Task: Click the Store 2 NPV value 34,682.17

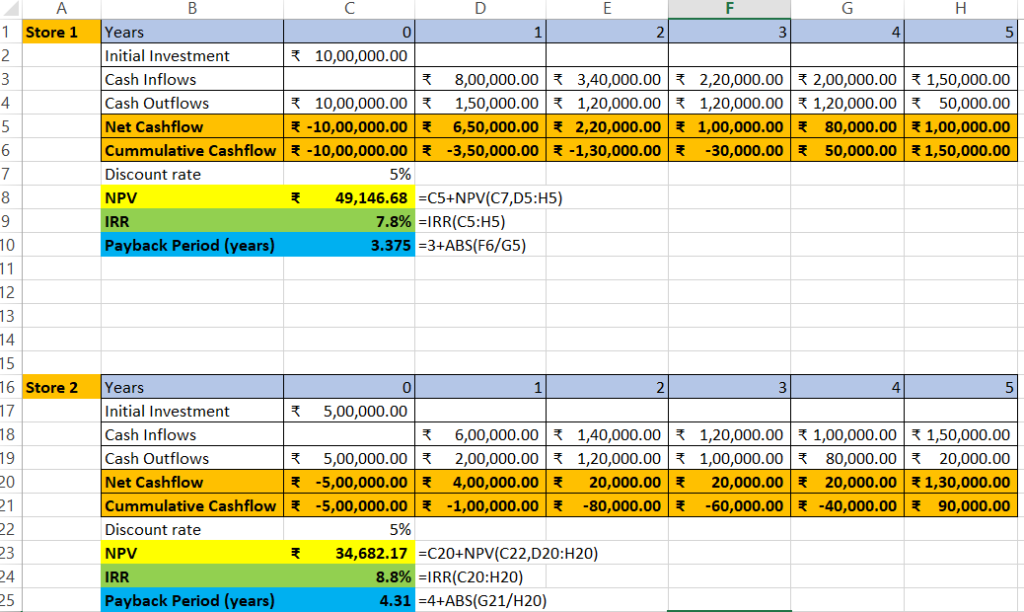Action: pyautogui.click(x=348, y=553)
